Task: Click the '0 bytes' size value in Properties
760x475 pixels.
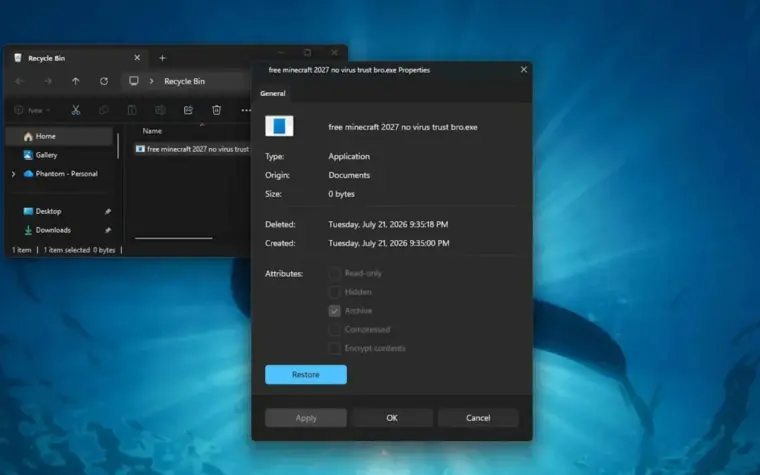Action: coord(341,194)
